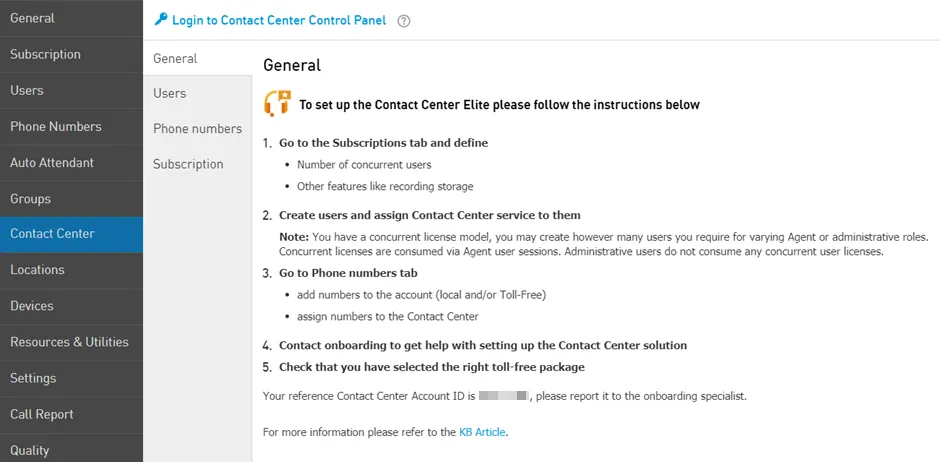940x462 pixels.
Task: Open Resources & Utilities
Action: click(71, 342)
